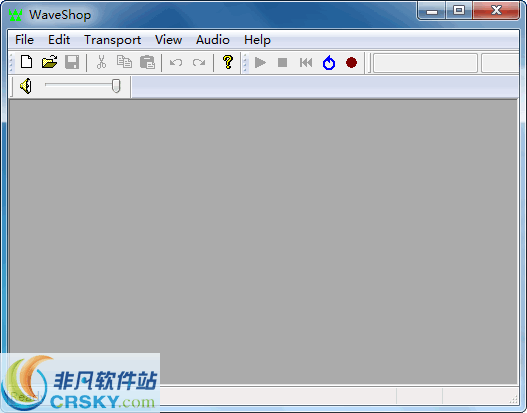Open the Help menu
527x413 pixels.
(x=257, y=40)
